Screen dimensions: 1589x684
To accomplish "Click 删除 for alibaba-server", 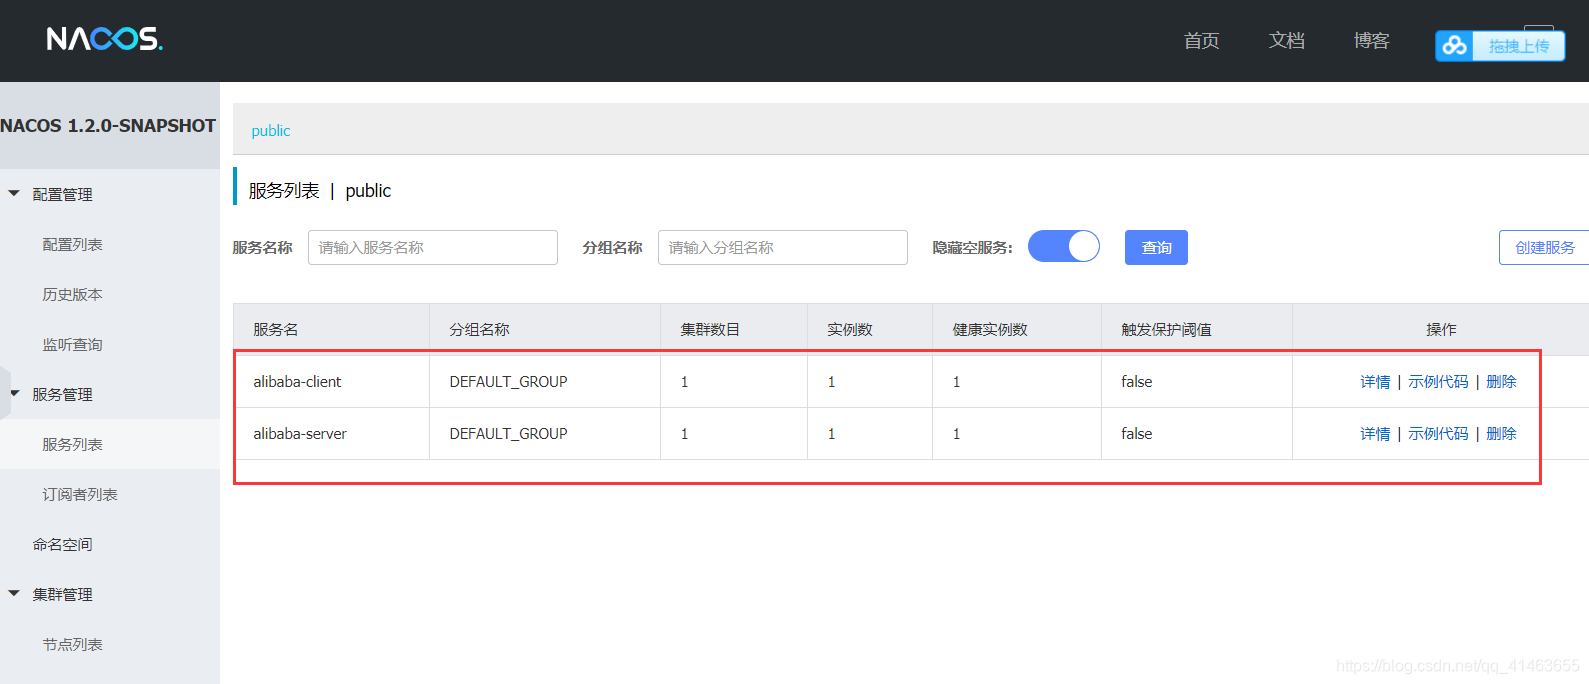I will pos(1501,433).
